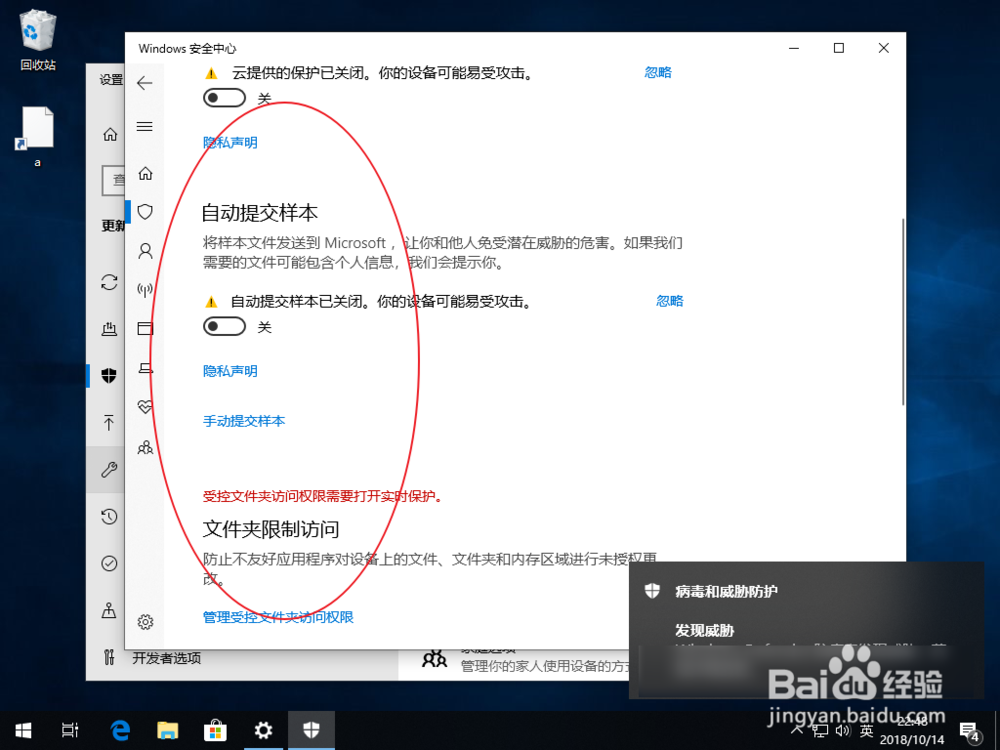Image resolution: width=1000 pixels, height=750 pixels.
Task: Open the hamburger navigation menu
Action: point(145,126)
